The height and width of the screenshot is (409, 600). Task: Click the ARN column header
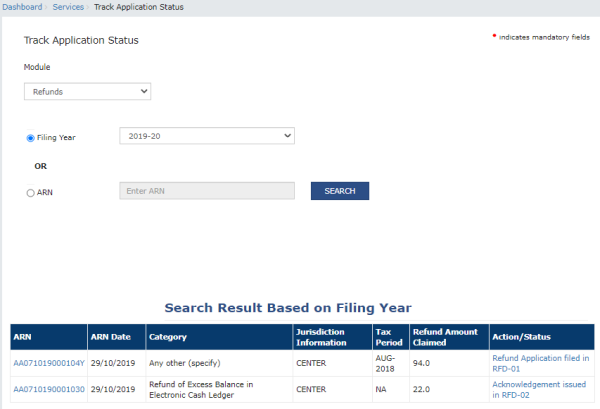pos(24,337)
